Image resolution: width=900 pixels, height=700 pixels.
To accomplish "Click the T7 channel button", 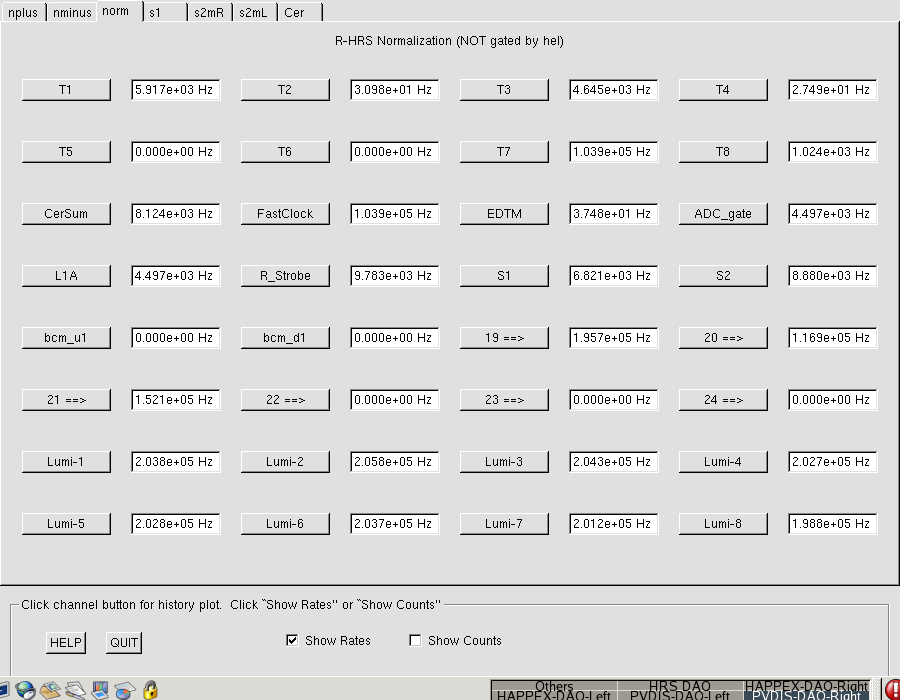I will pos(504,151).
